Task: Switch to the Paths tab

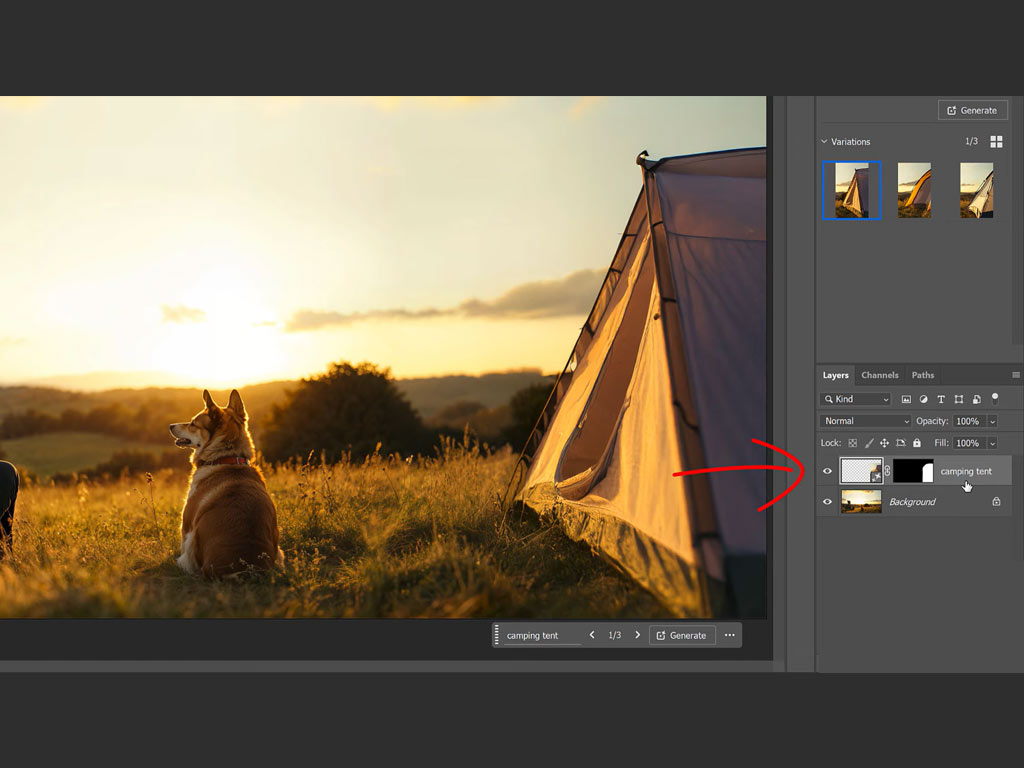Action: click(x=923, y=375)
